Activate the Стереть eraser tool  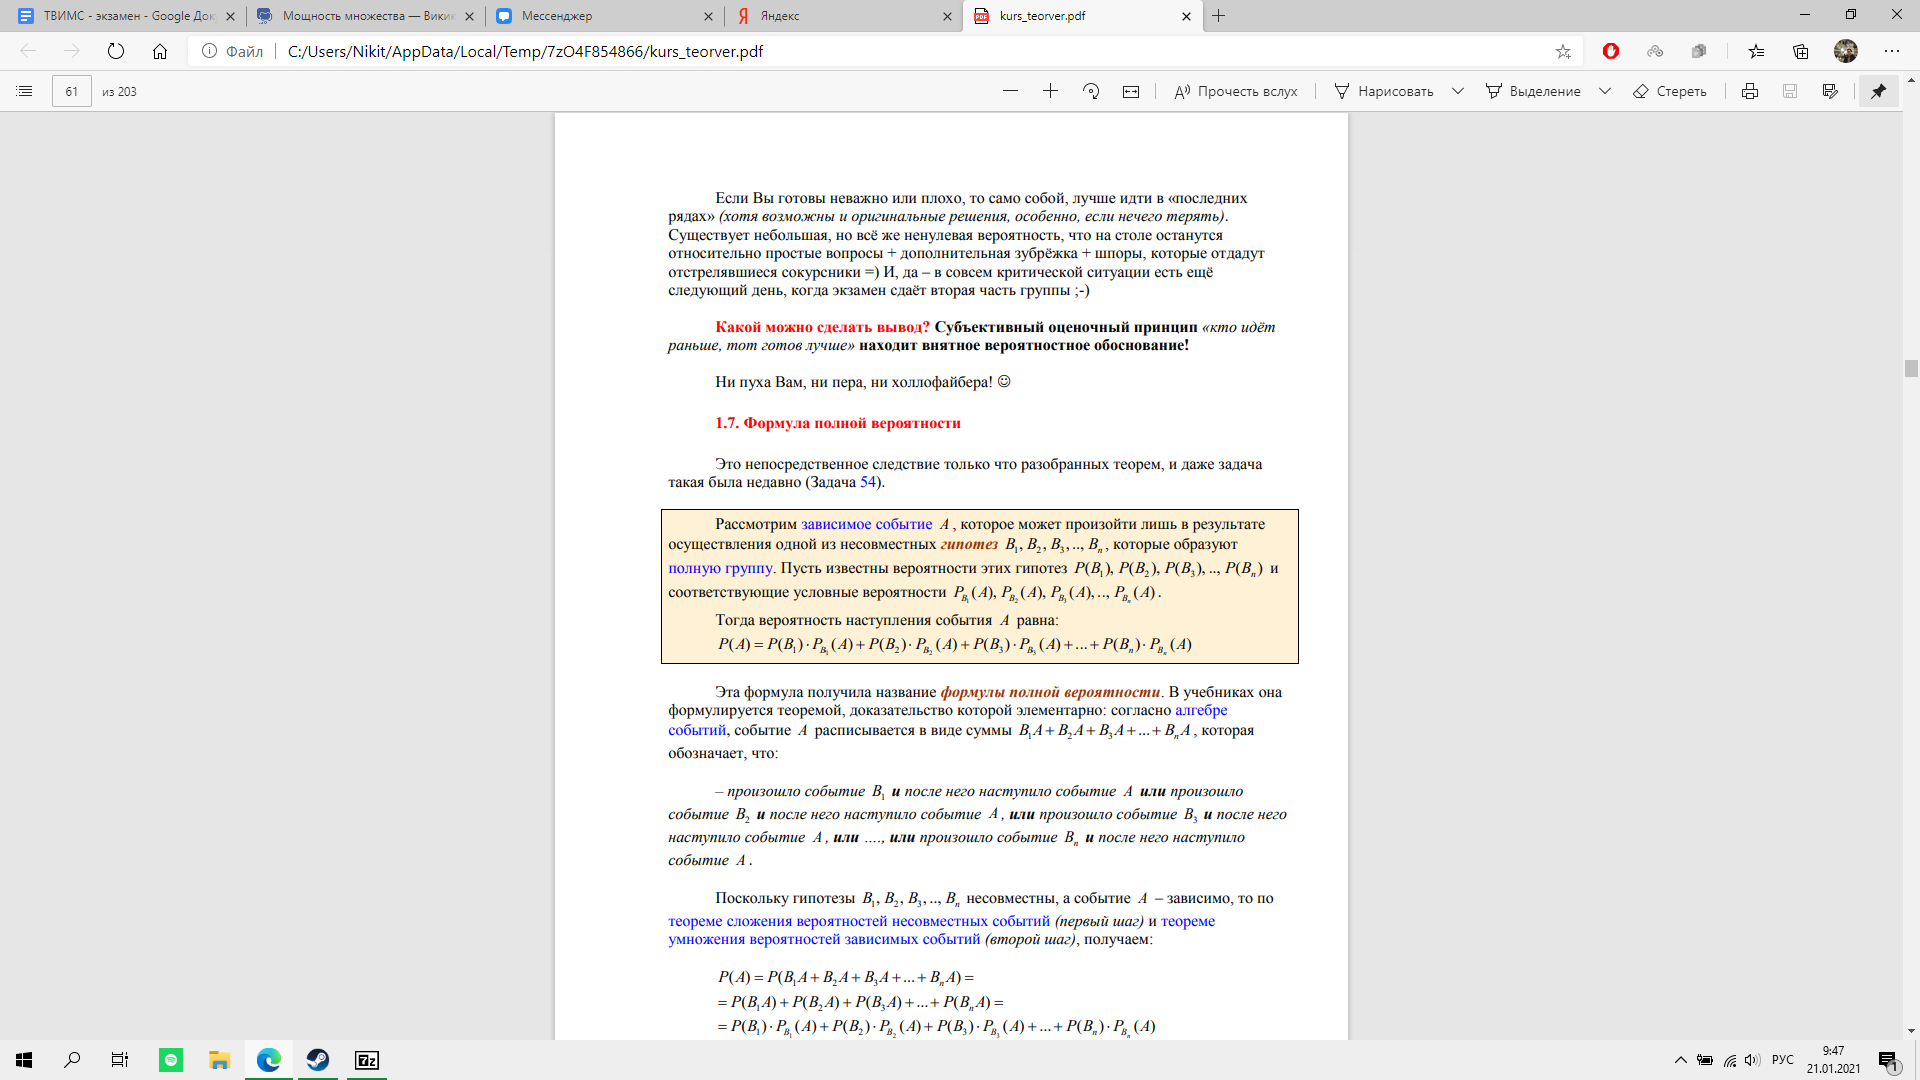[x=1670, y=91]
